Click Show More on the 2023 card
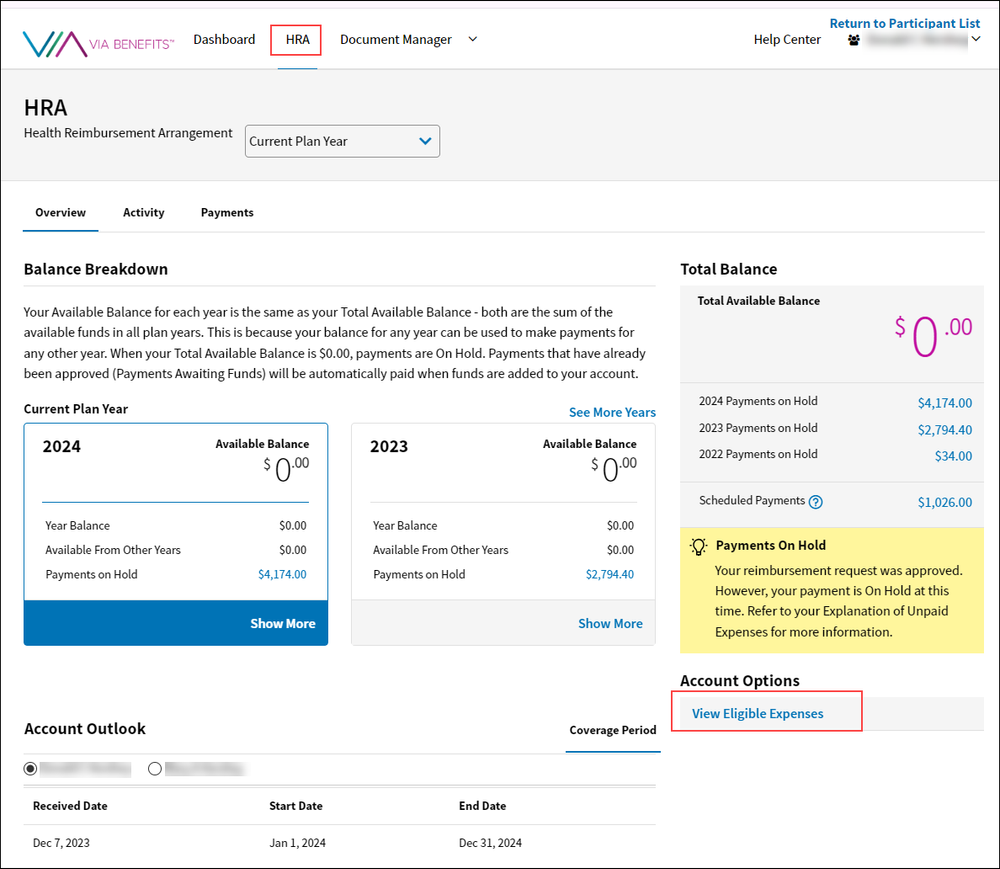Image resolution: width=1000 pixels, height=869 pixels. point(610,622)
